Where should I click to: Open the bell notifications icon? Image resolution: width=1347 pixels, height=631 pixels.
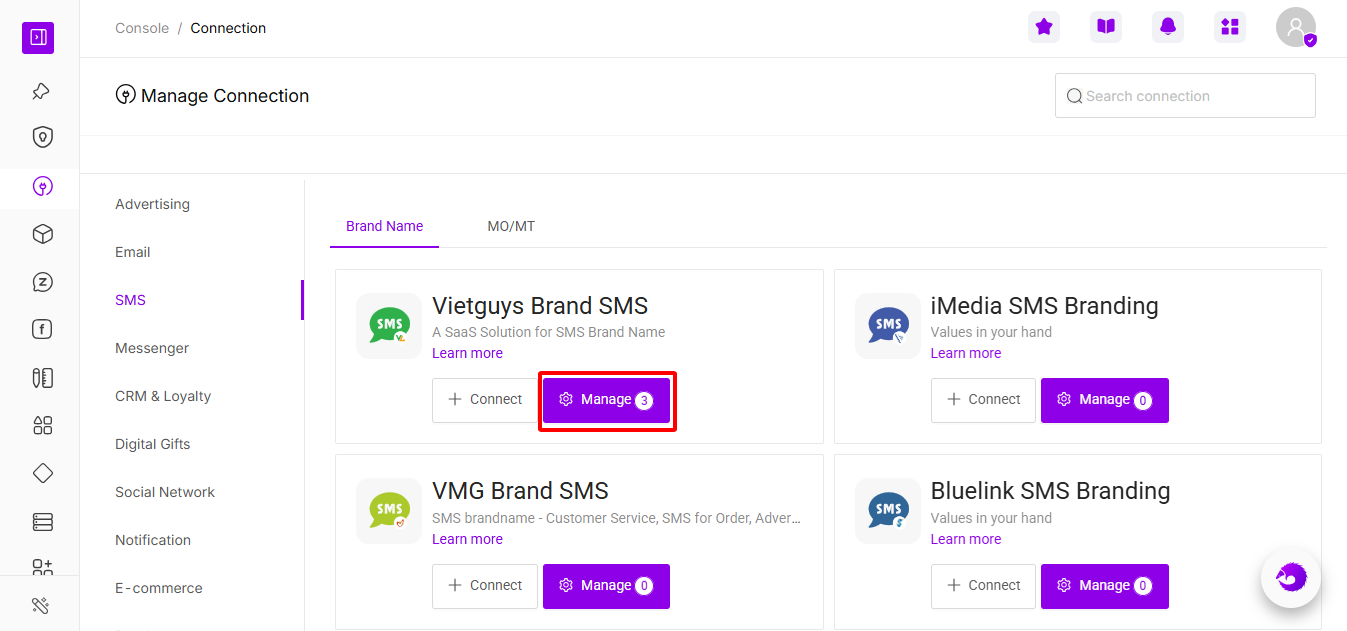[x=1168, y=27]
